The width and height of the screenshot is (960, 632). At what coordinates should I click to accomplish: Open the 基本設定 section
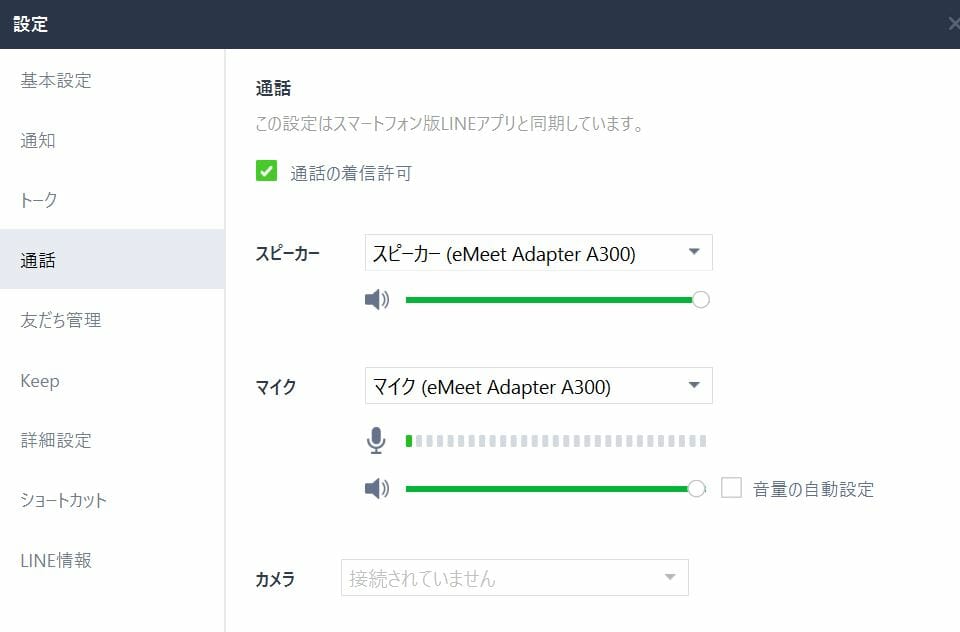pyautogui.click(x=56, y=81)
